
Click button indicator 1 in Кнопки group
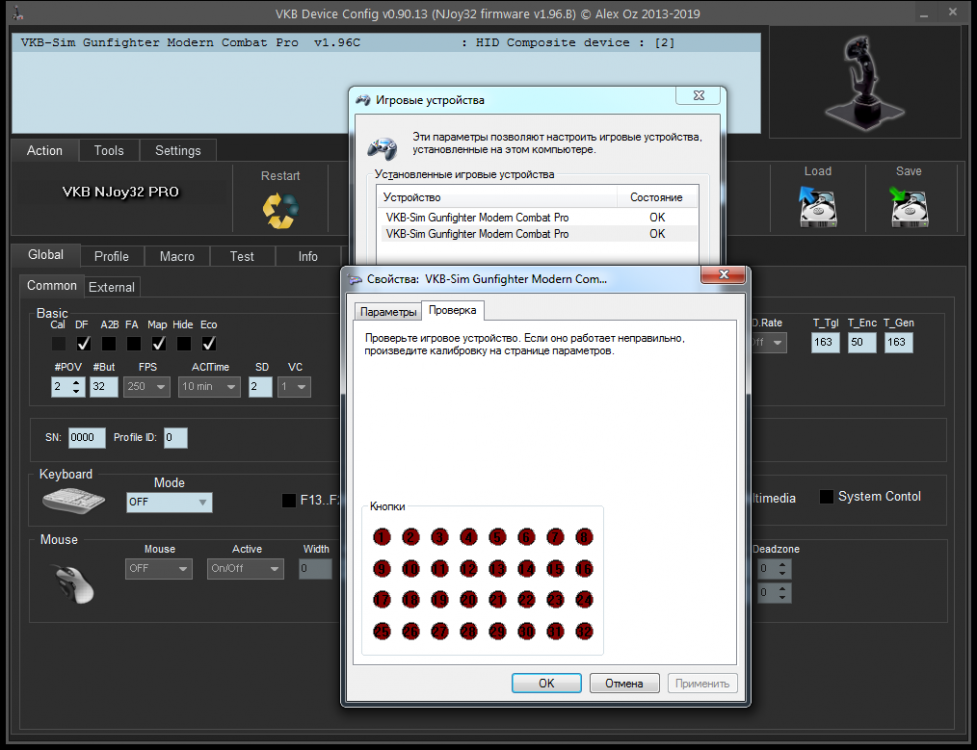click(x=381, y=537)
